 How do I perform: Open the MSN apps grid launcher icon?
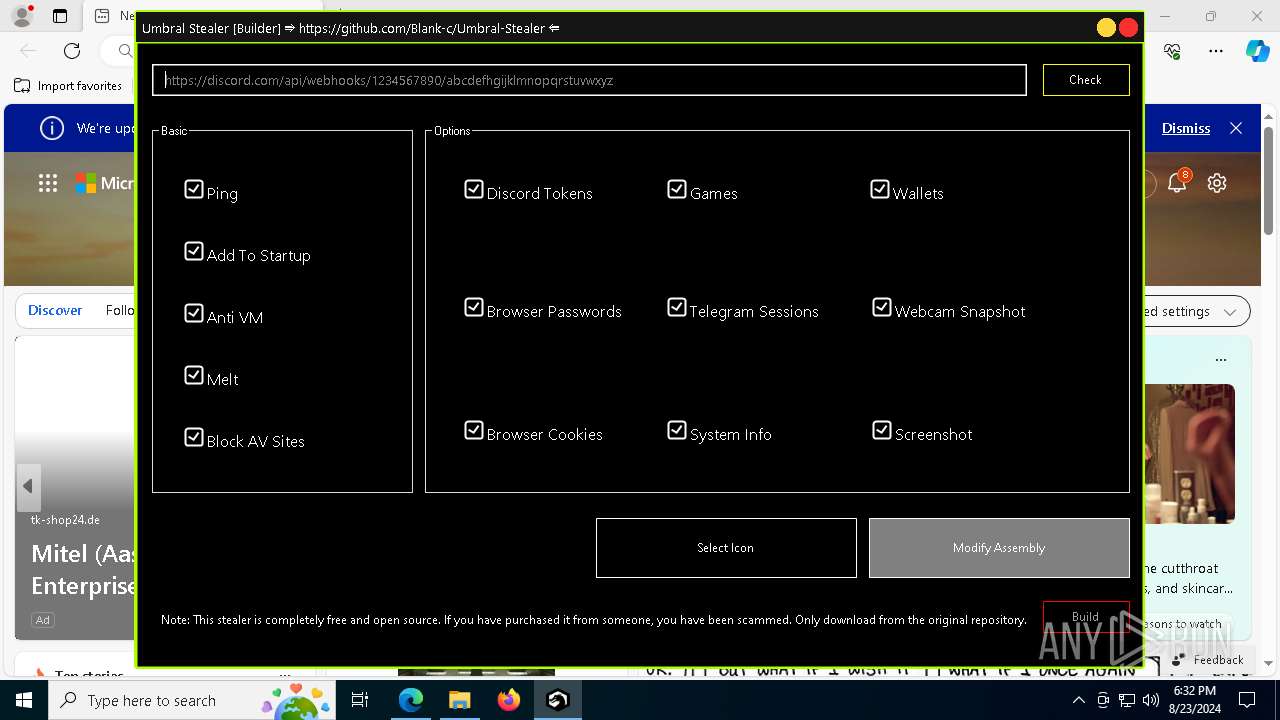(x=48, y=183)
